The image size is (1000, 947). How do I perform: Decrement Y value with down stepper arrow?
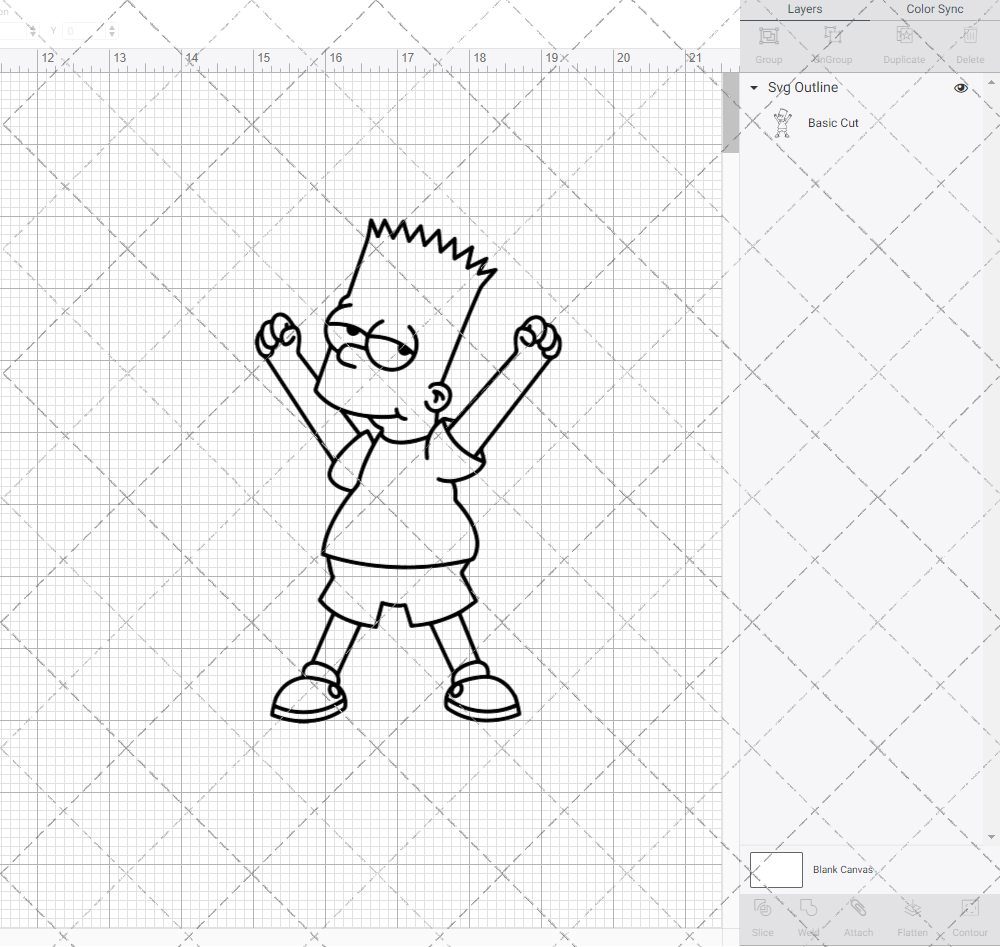(111, 34)
